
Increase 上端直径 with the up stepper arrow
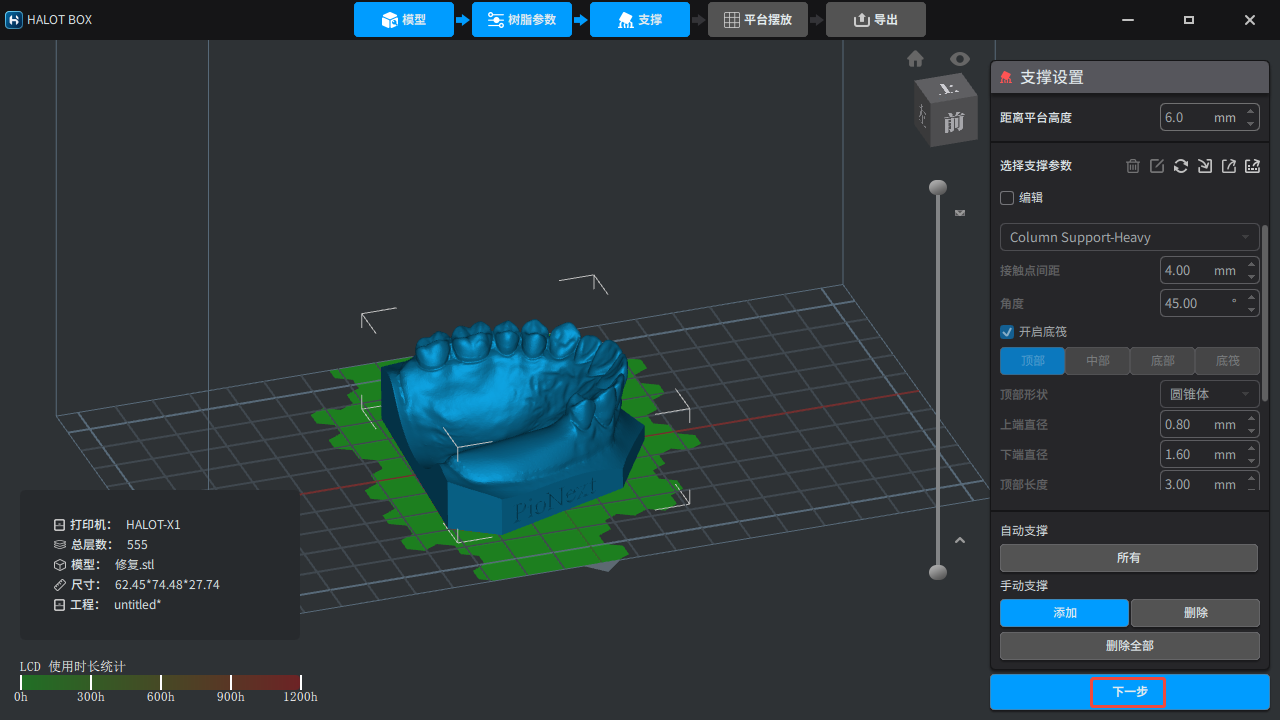pos(1250,419)
